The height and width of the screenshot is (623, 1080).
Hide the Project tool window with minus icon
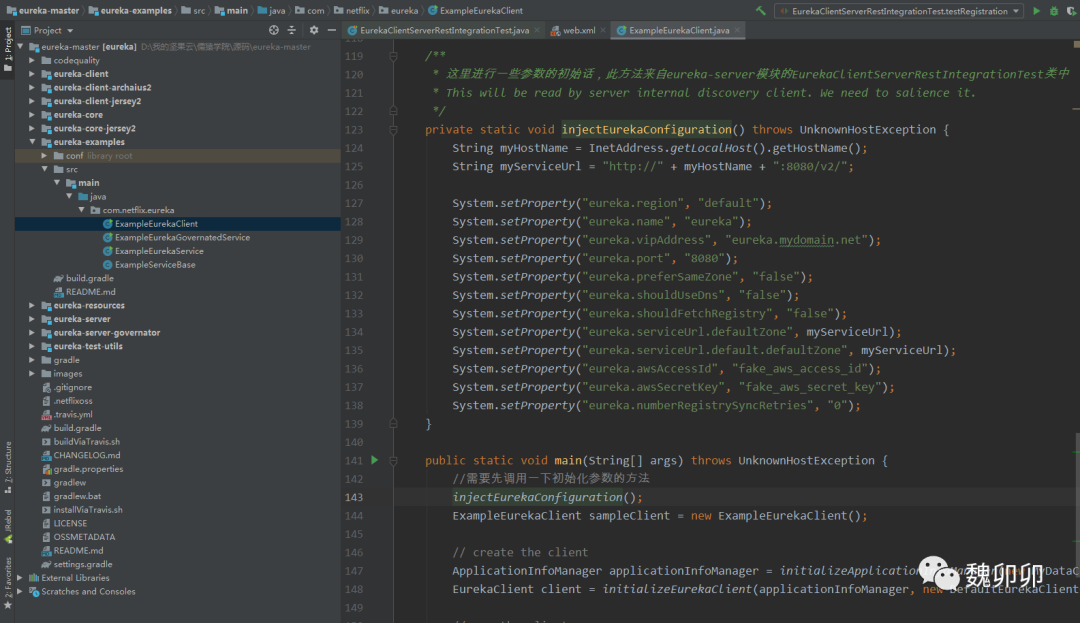click(330, 30)
